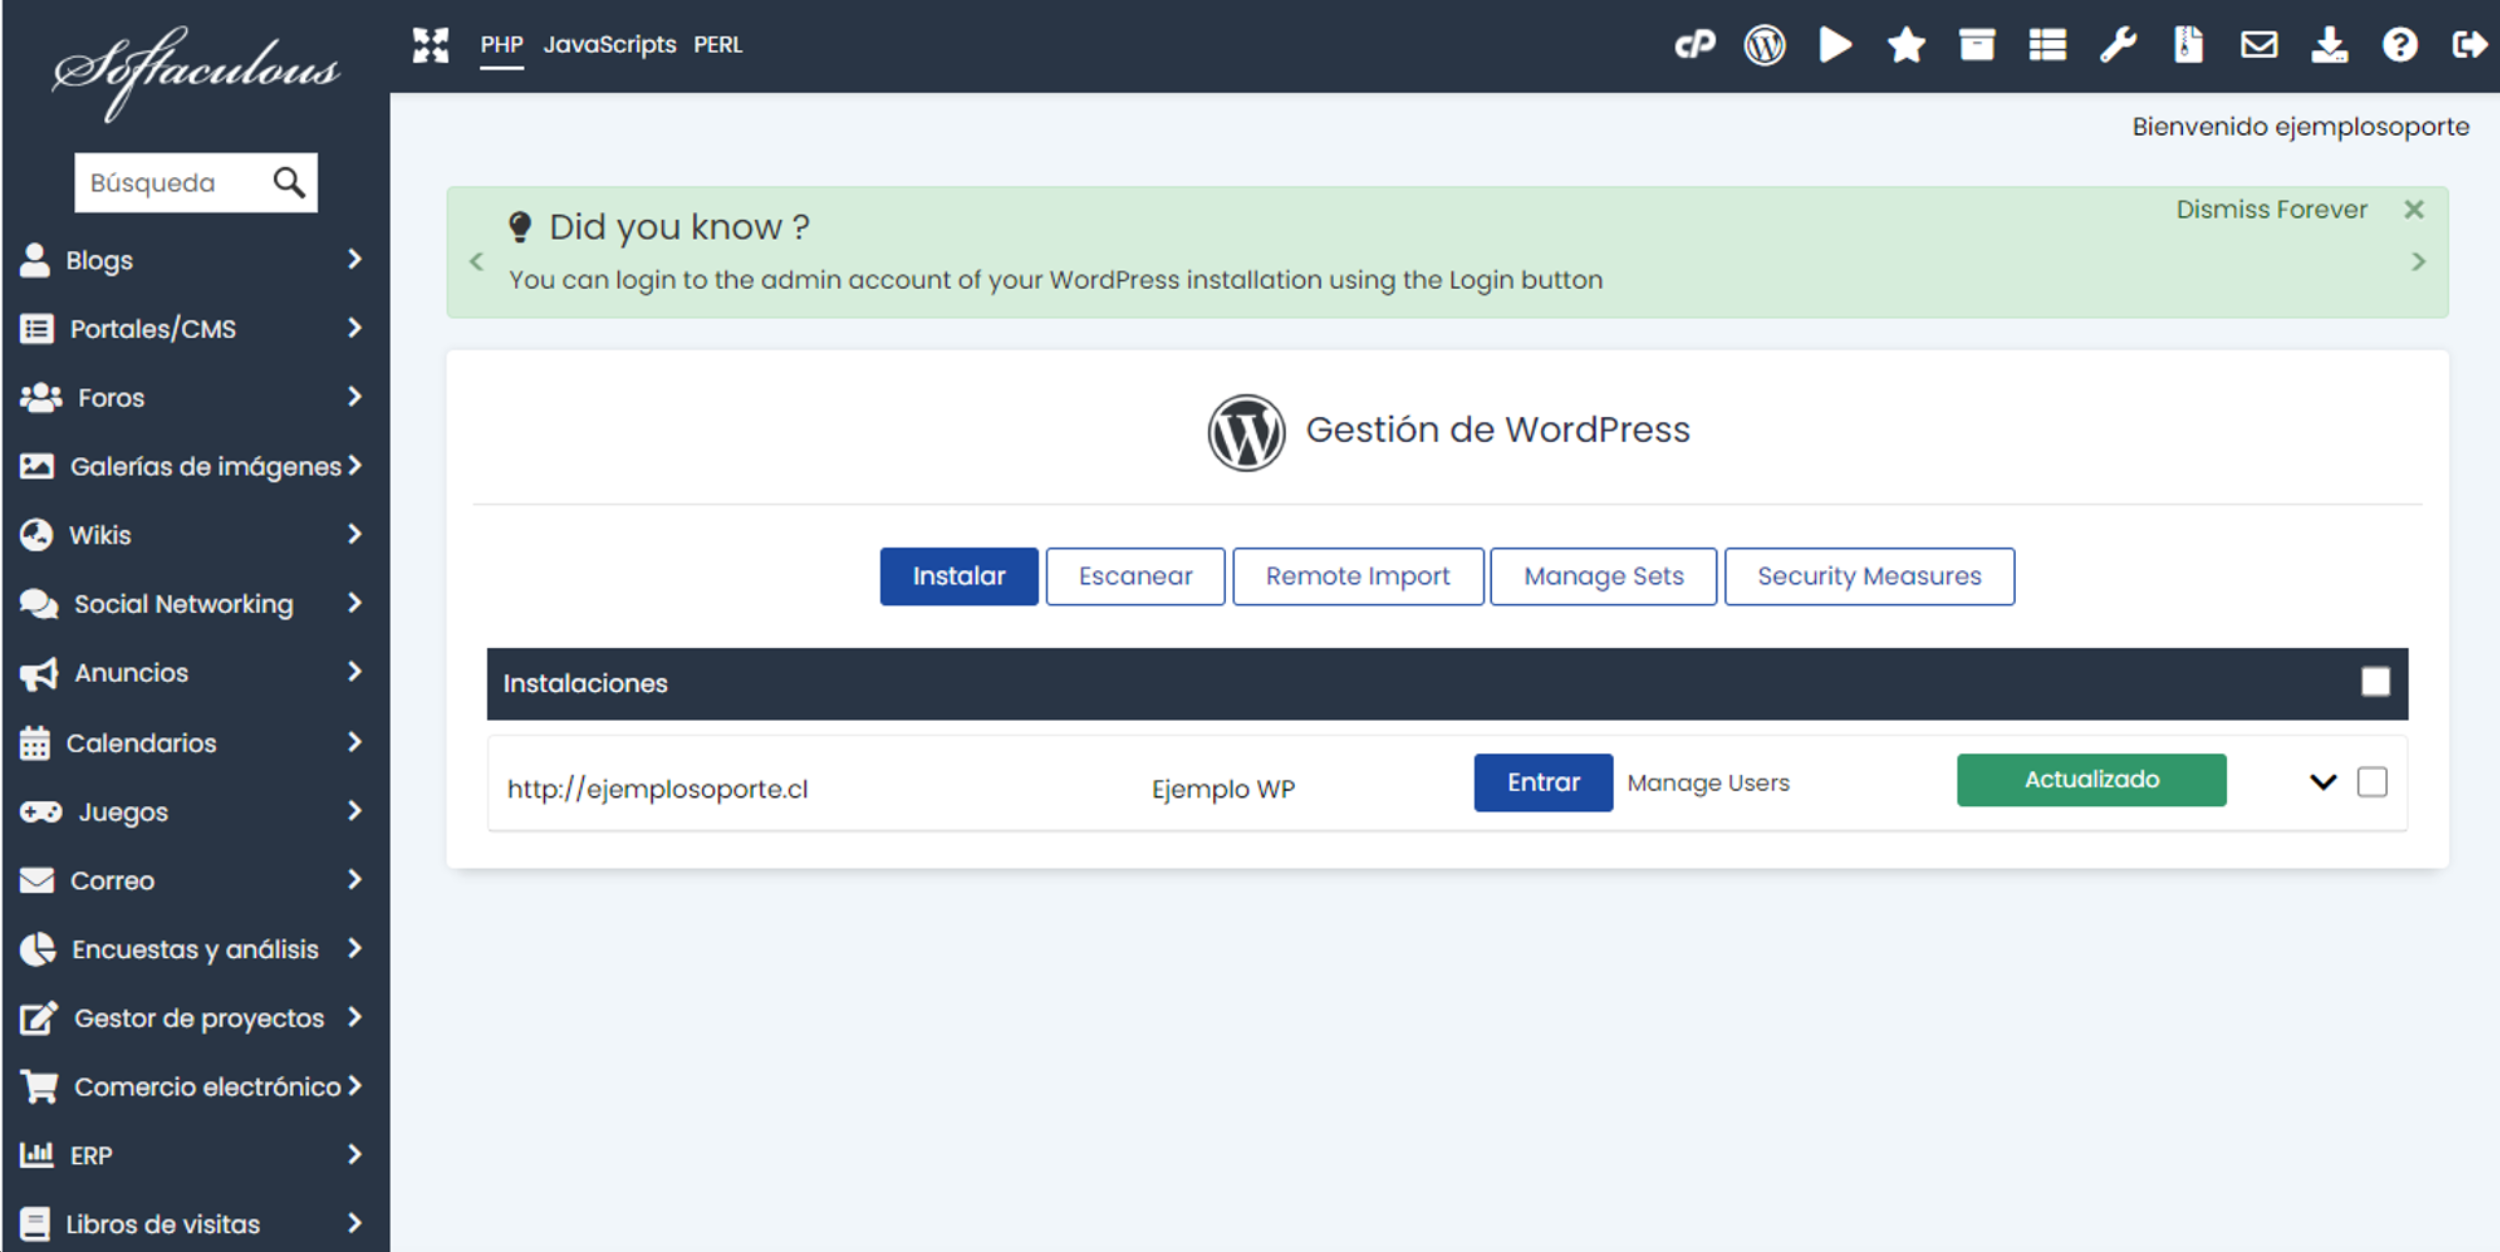
Task: Expand the Social Networking chevron
Action: click(354, 603)
